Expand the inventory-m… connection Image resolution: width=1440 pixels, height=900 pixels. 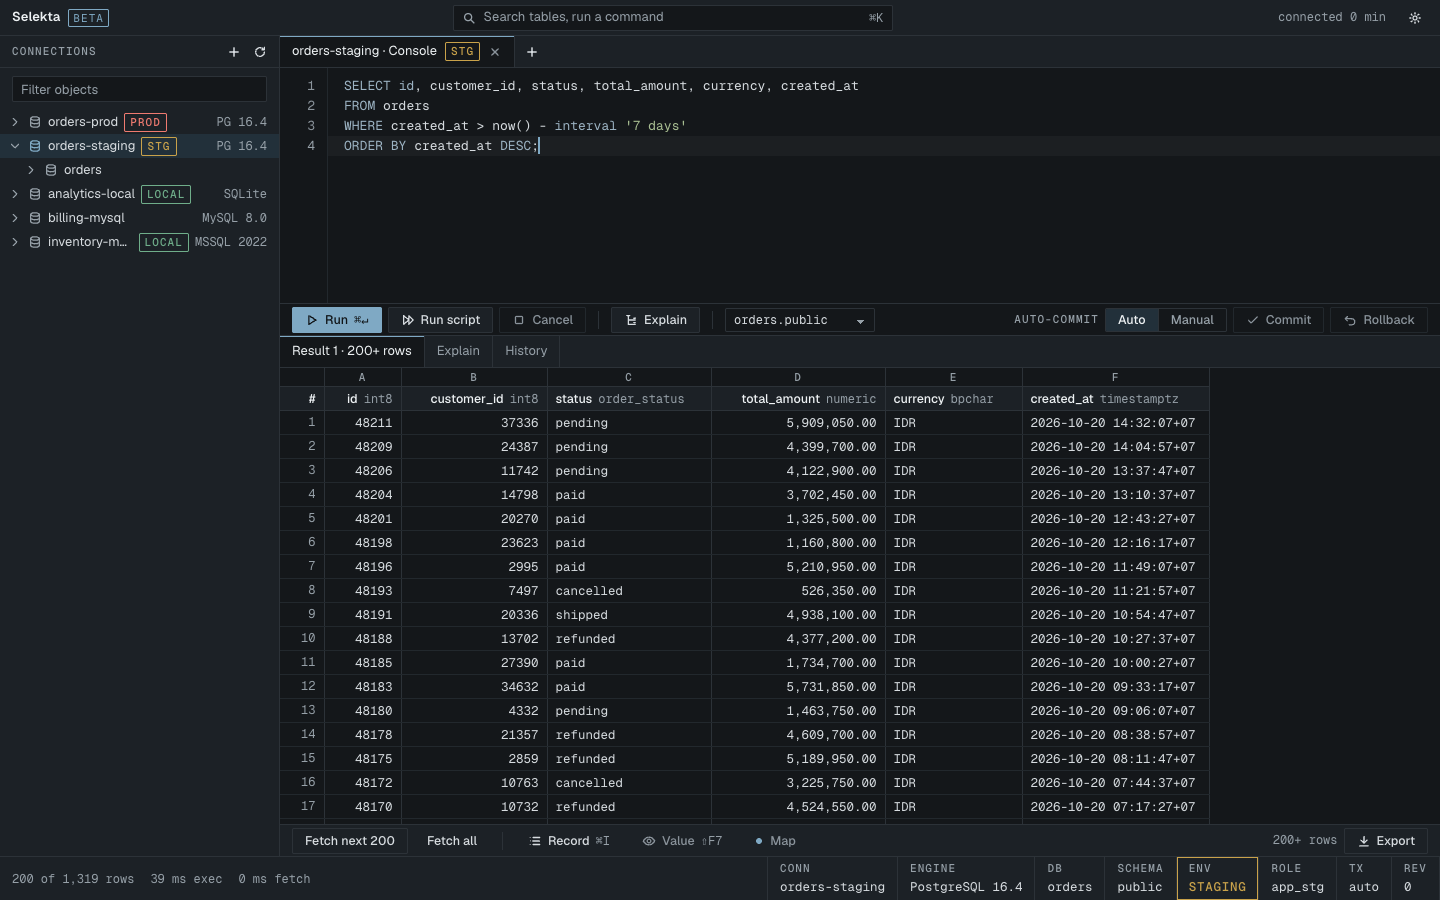(x=15, y=242)
